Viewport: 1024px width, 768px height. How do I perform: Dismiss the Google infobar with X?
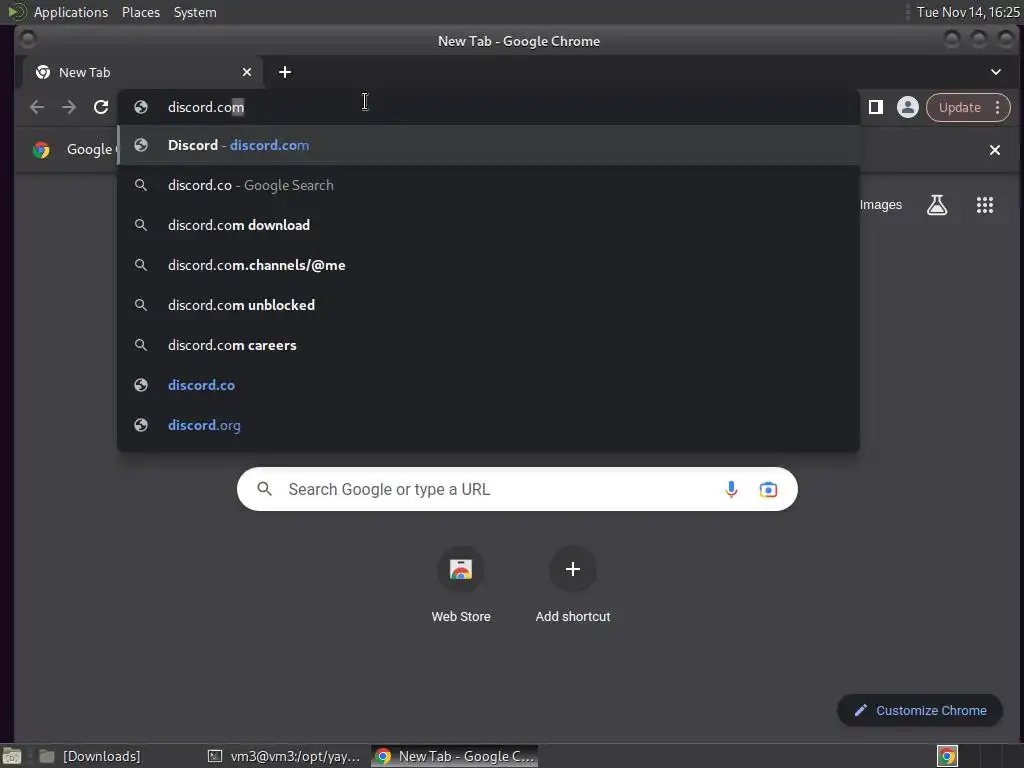tap(995, 150)
